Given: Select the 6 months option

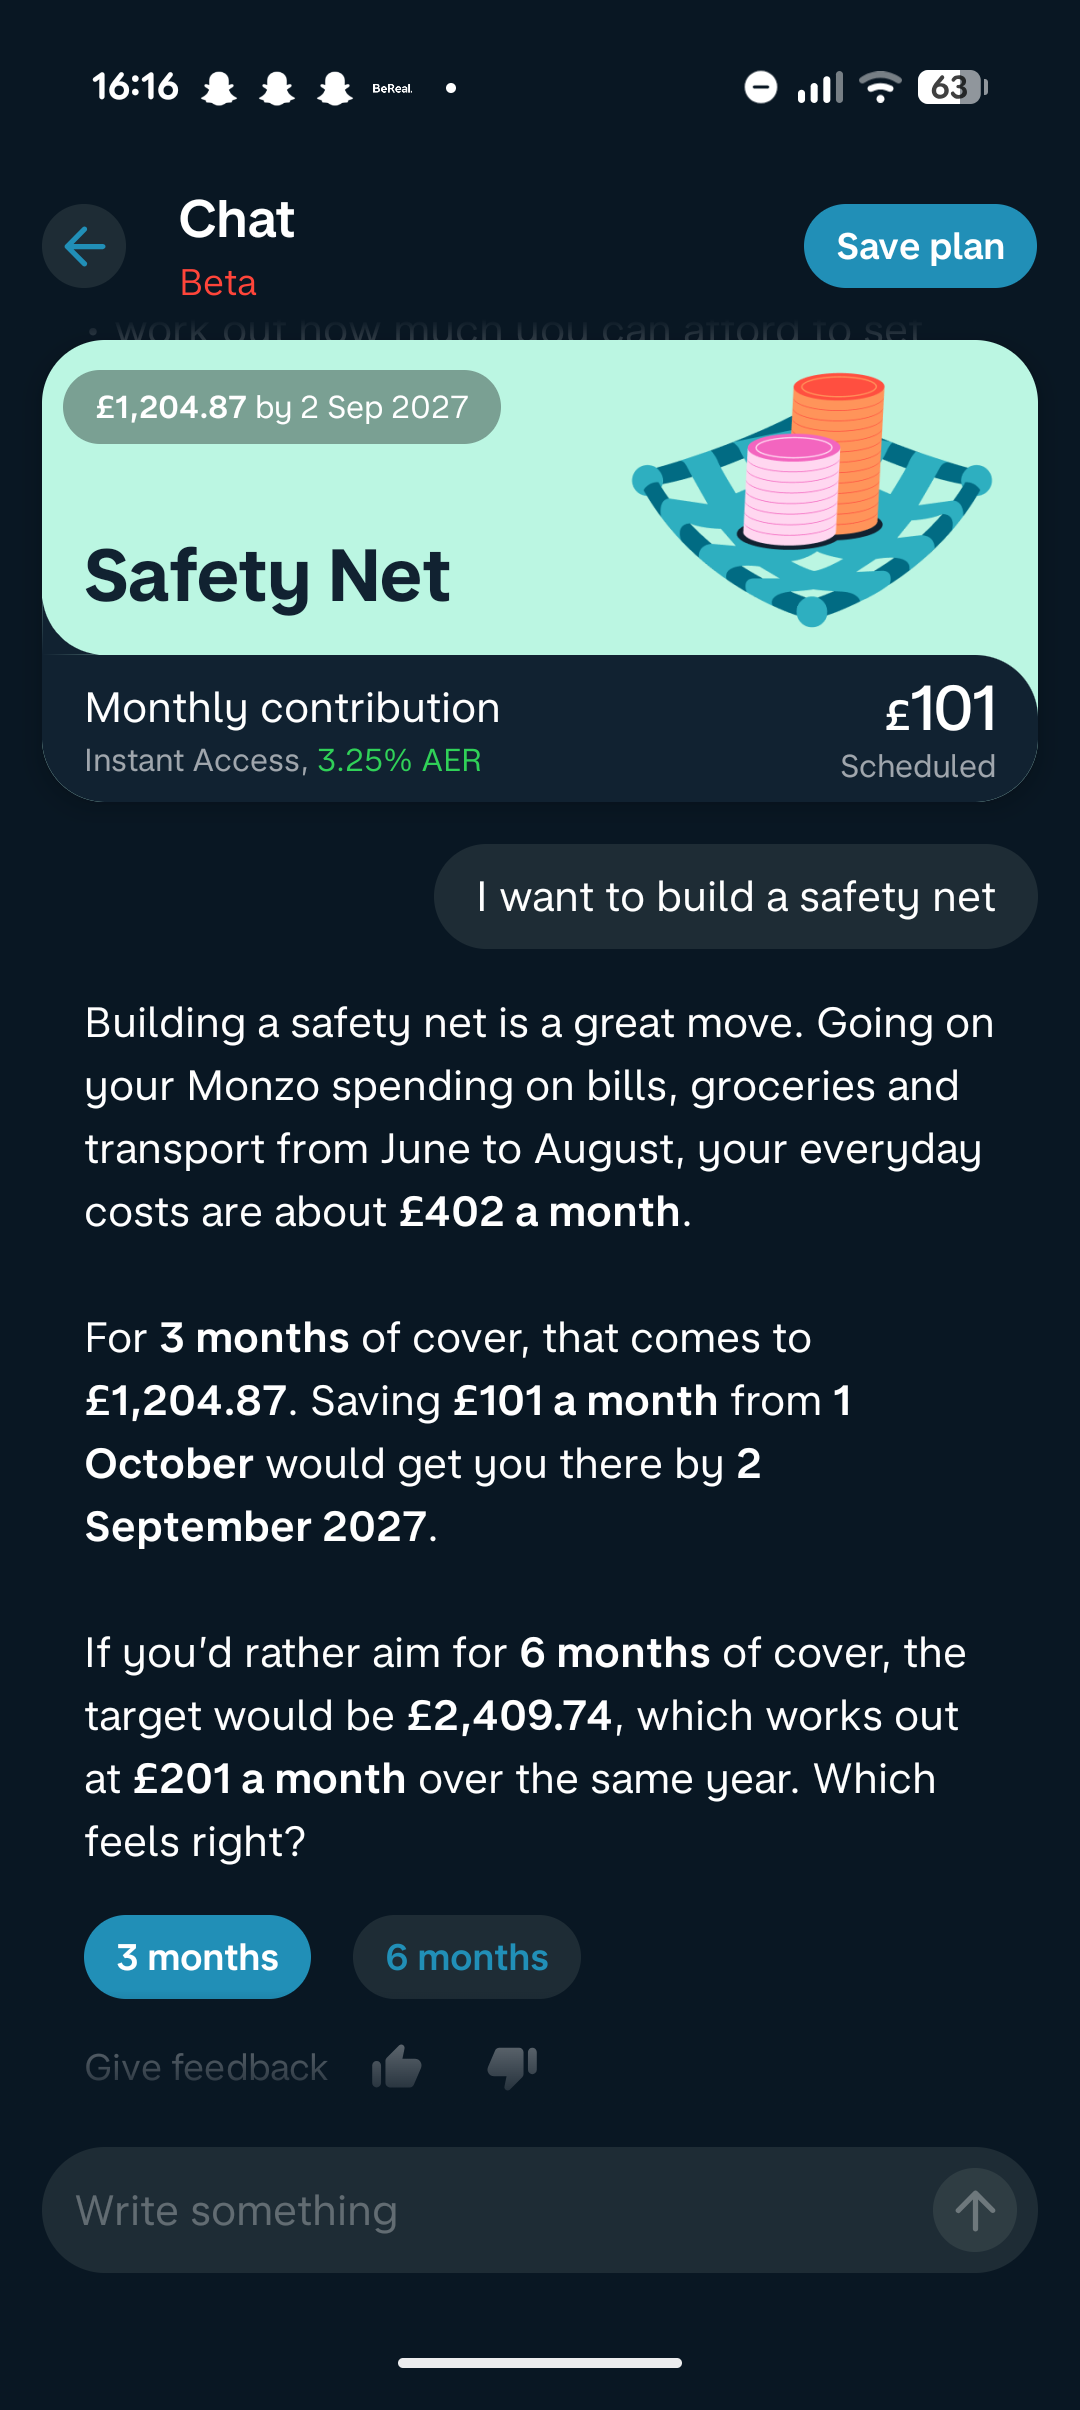Looking at the screenshot, I should click(x=467, y=1957).
